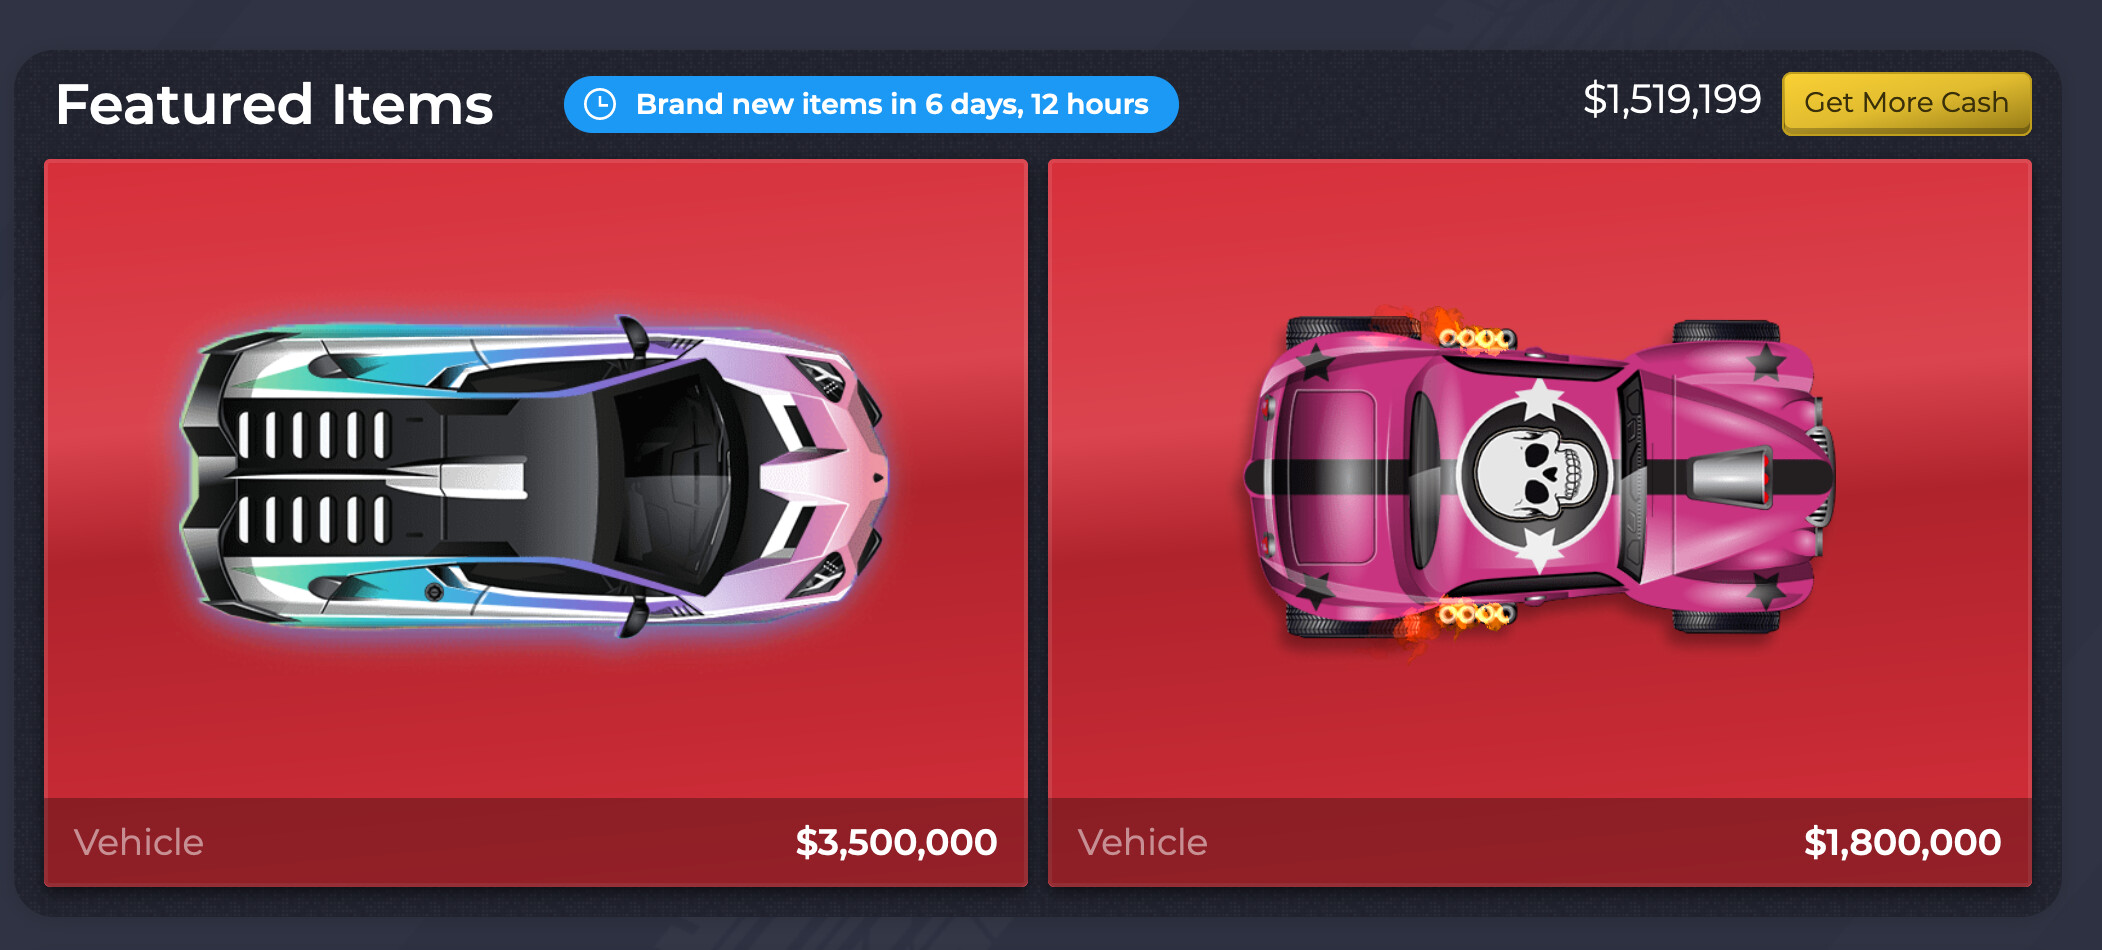Click the Vehicle label under the supercar

point(139,842)
